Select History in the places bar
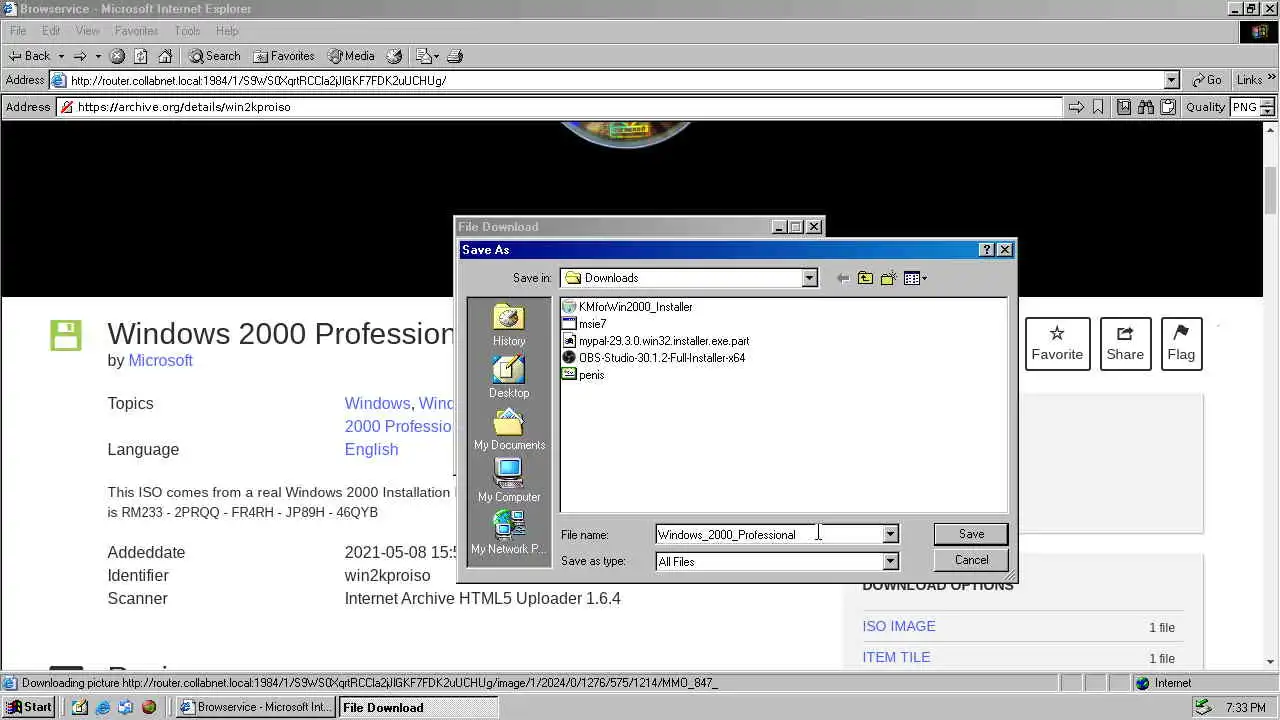This screenshot has height=720, width=1280. pyautogui.click(x=509, y=326)
